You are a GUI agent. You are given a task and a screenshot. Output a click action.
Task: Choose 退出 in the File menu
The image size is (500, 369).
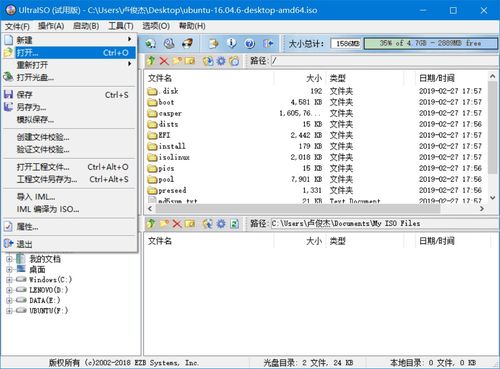pyautogui.click(x=70, y=244)
